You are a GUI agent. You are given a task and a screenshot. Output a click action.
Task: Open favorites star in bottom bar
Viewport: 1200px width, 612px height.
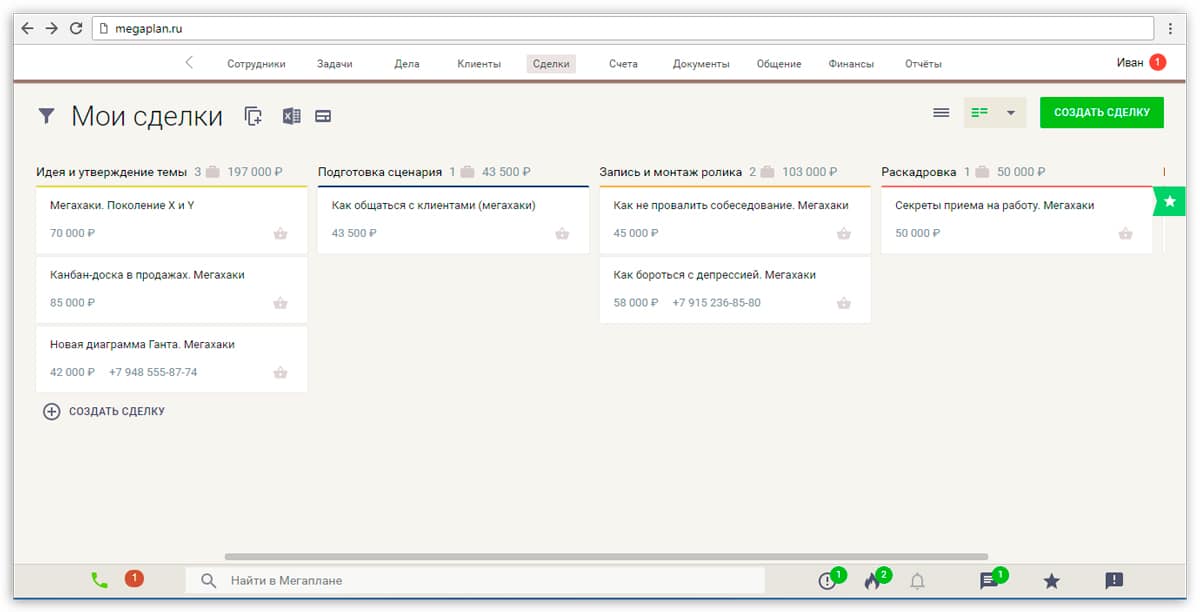[x=1051, y=581]
